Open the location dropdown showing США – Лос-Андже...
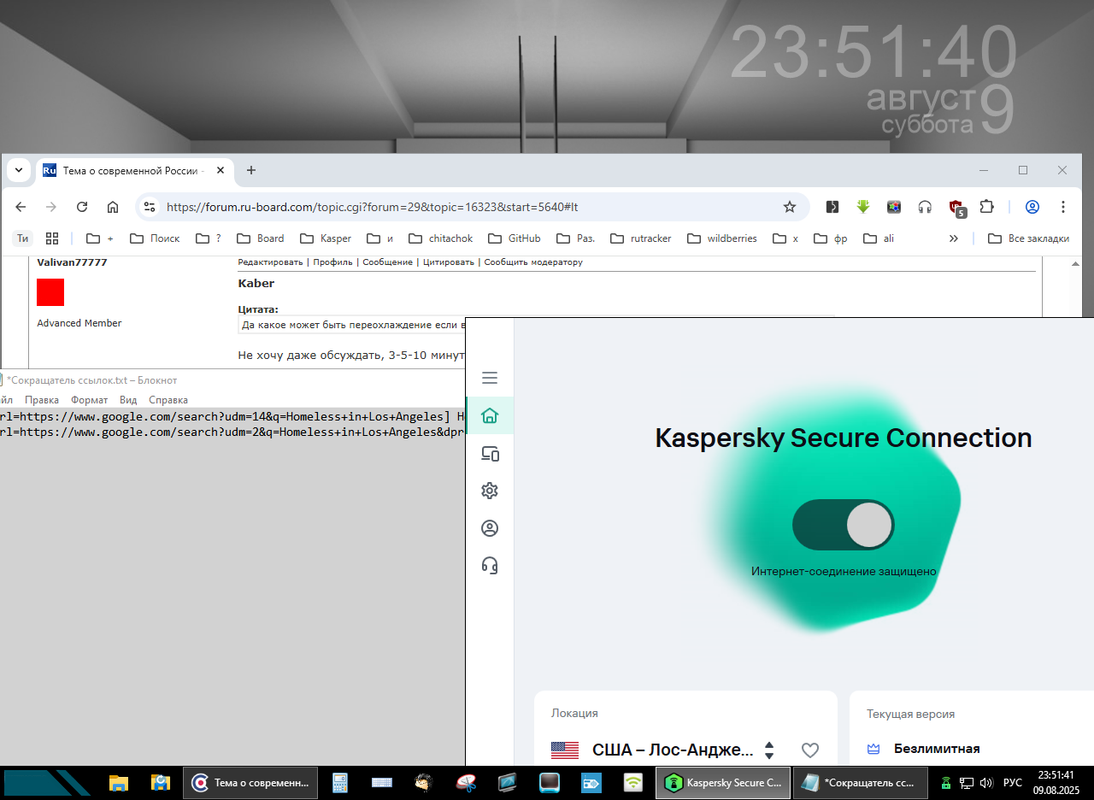1094x800 pixels. (x=663, y=750)
